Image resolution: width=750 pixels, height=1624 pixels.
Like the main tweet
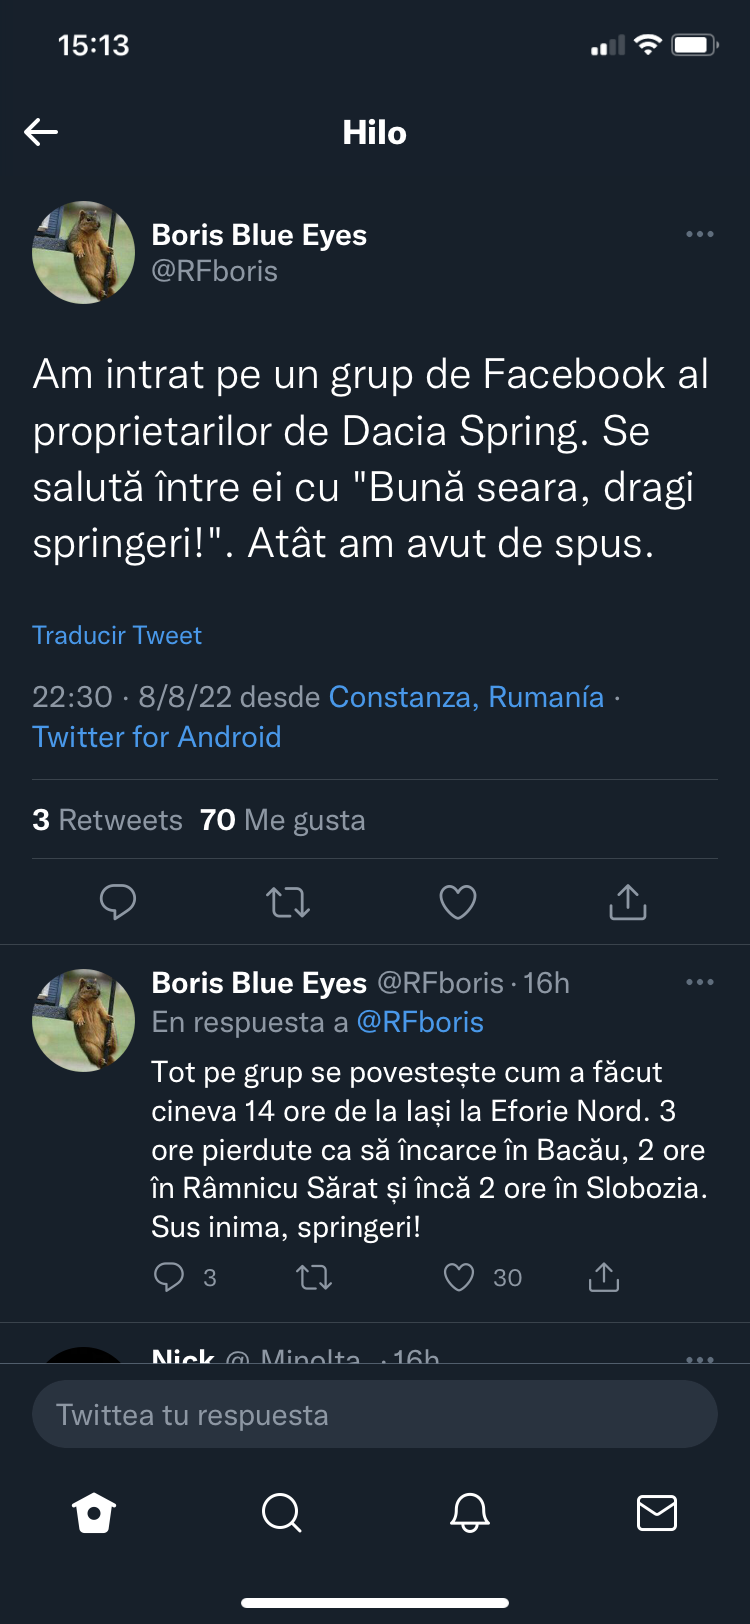coord(458,902)
